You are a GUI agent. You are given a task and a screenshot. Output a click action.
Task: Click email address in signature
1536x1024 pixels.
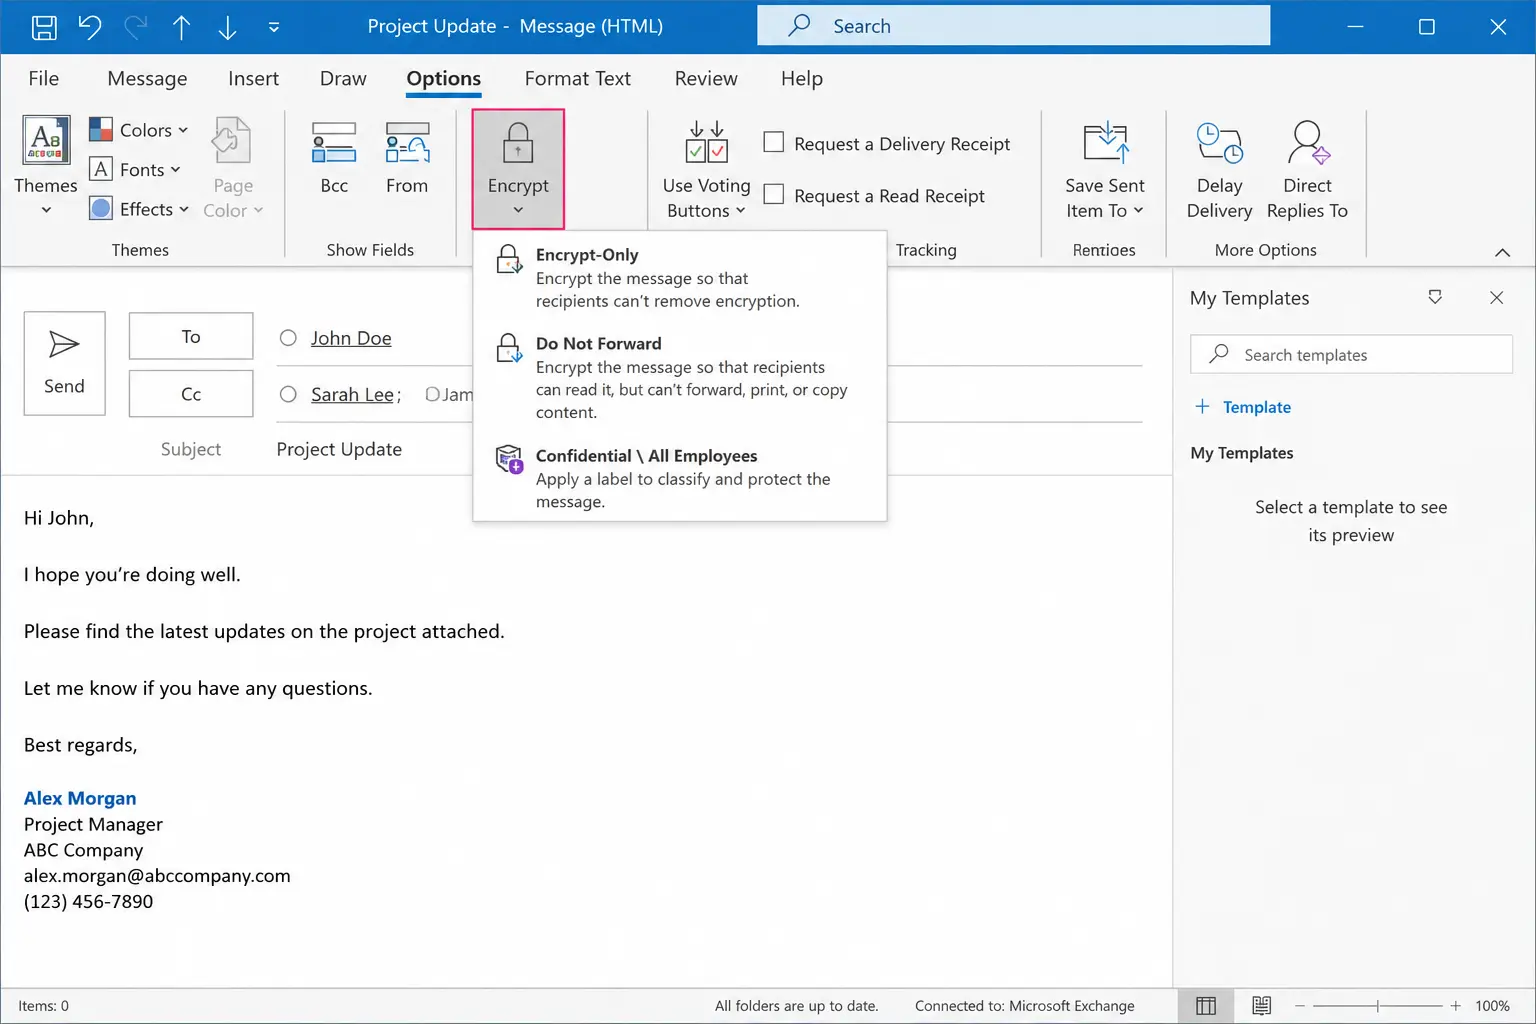(157, 875)
